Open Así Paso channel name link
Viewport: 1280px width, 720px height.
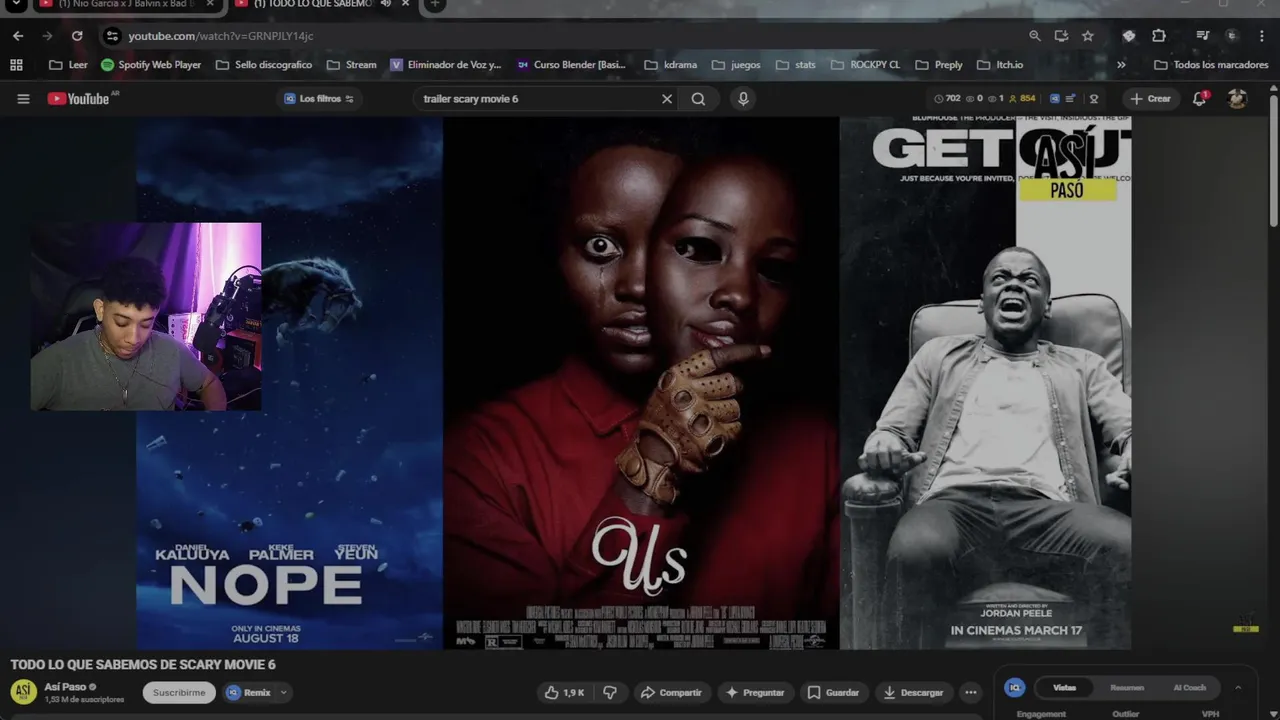click(65, 687)
